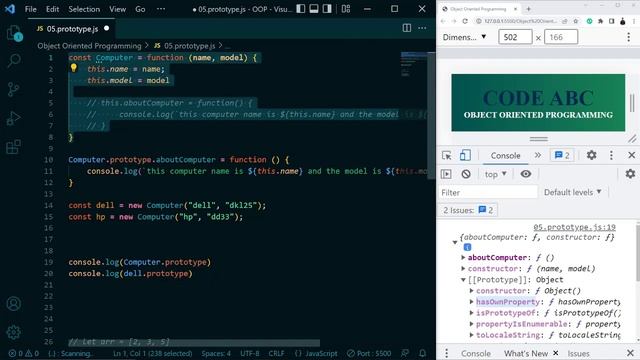Show more DevTools tabs chevron
The width and height of the screenshot is (640, 360).
[x=538, y=156]
